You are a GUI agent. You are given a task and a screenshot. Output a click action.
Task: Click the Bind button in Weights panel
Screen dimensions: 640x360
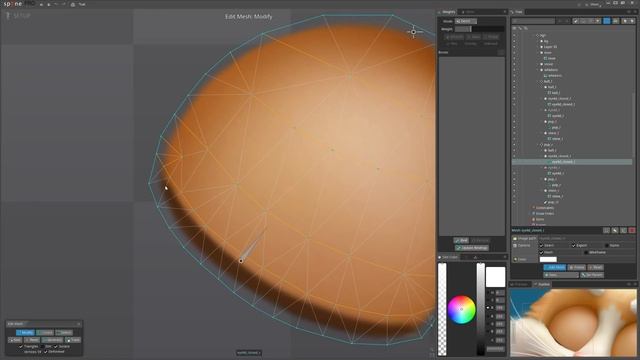point(461,240)
